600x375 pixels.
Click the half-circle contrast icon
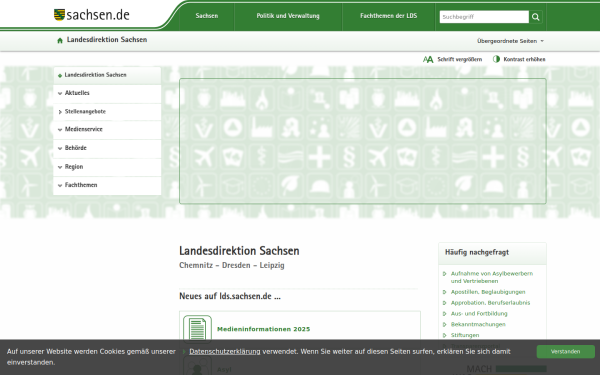click(496, 59)
